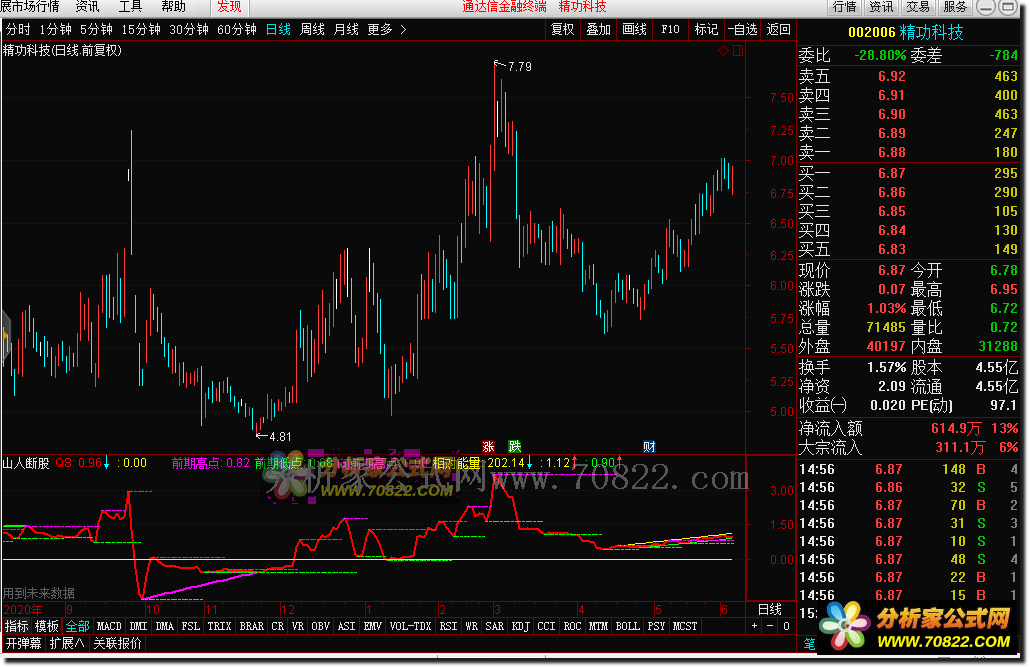Select the BRAR indicator
This screenshot has width=1030, height=667.
252,626
